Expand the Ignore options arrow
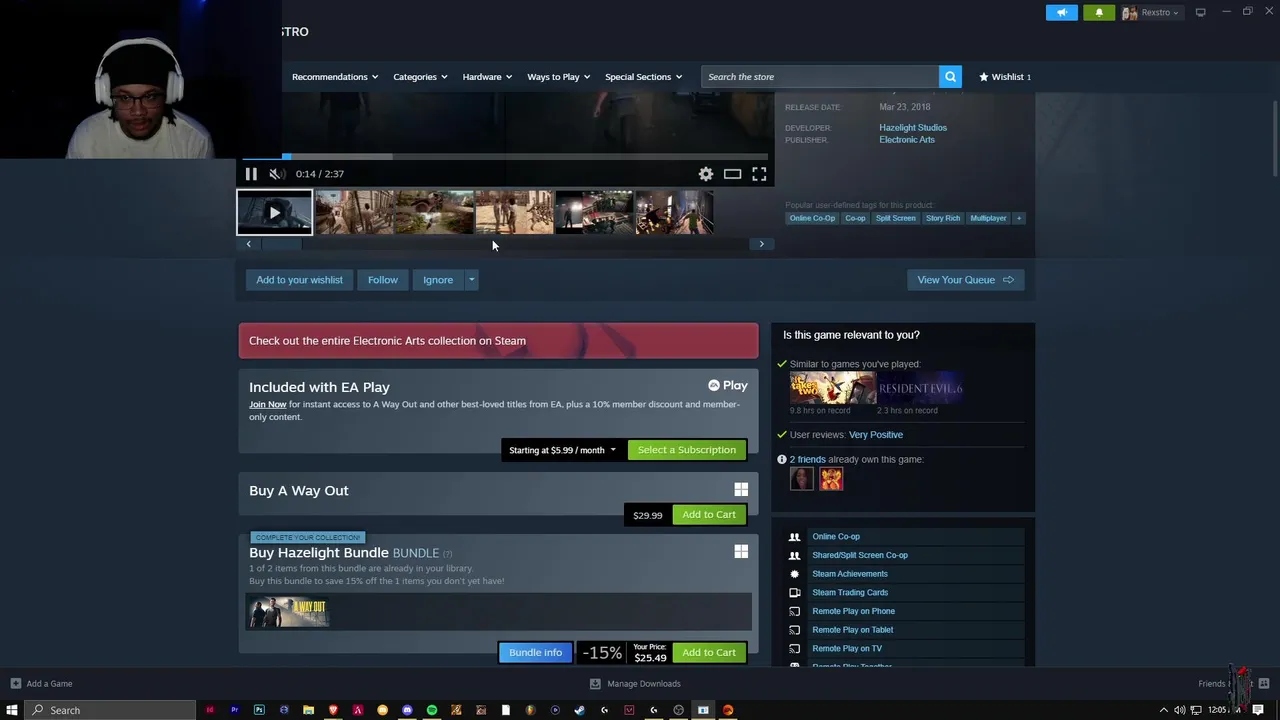Viewport: 1280px width, 720px height. [x=471, y=280]
